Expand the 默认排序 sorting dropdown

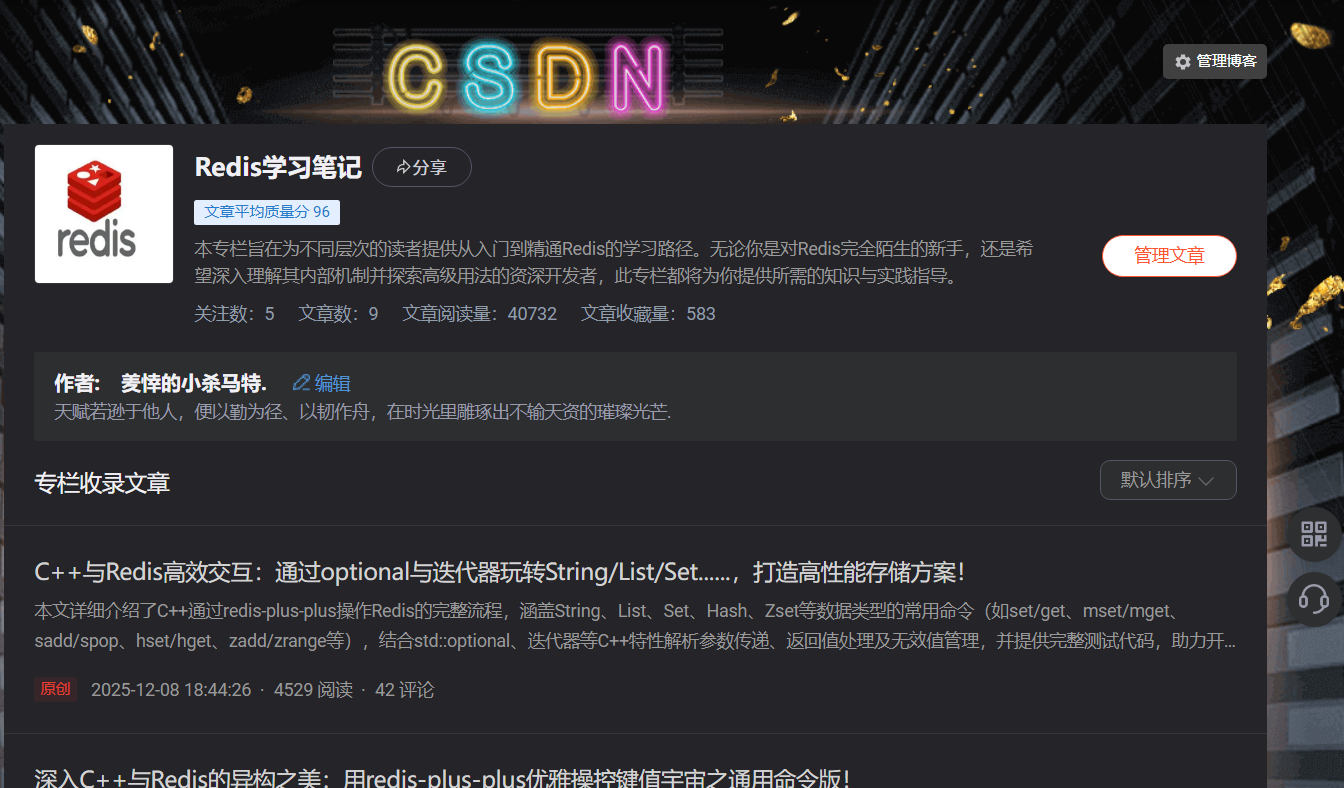[x=1168, y=480]
